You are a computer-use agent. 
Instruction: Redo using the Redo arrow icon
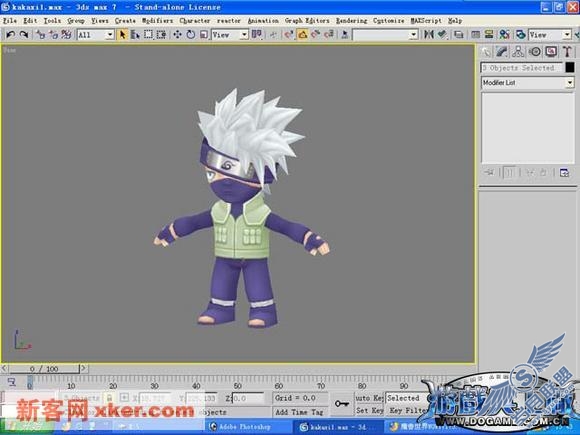pyautogui.click(x=24, y=35)
